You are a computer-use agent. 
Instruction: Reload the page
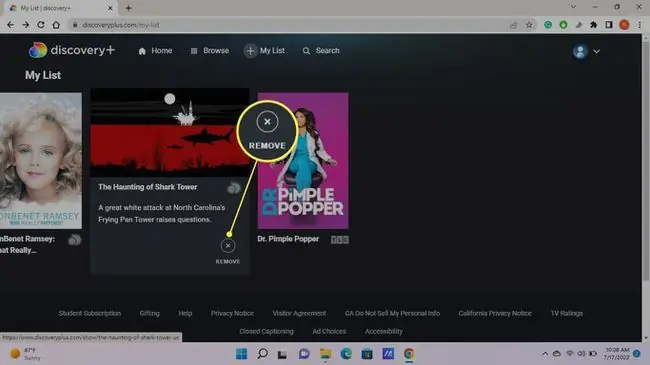[x=41, y=25]
